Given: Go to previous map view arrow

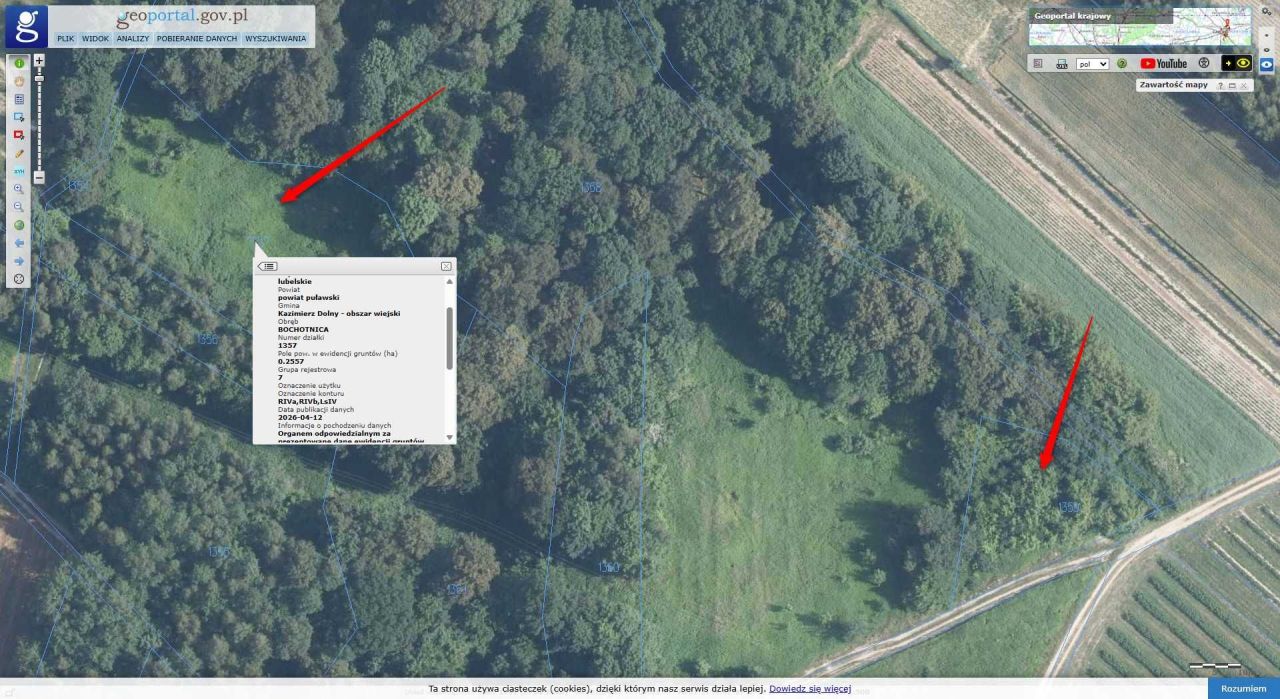Looking at the screenshot, I should 19,243.
